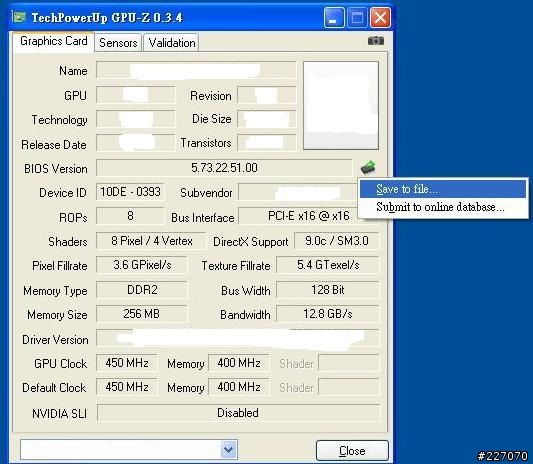Click the Device ID value 10DE - 0393
The image size is (533, 464).
130,192
